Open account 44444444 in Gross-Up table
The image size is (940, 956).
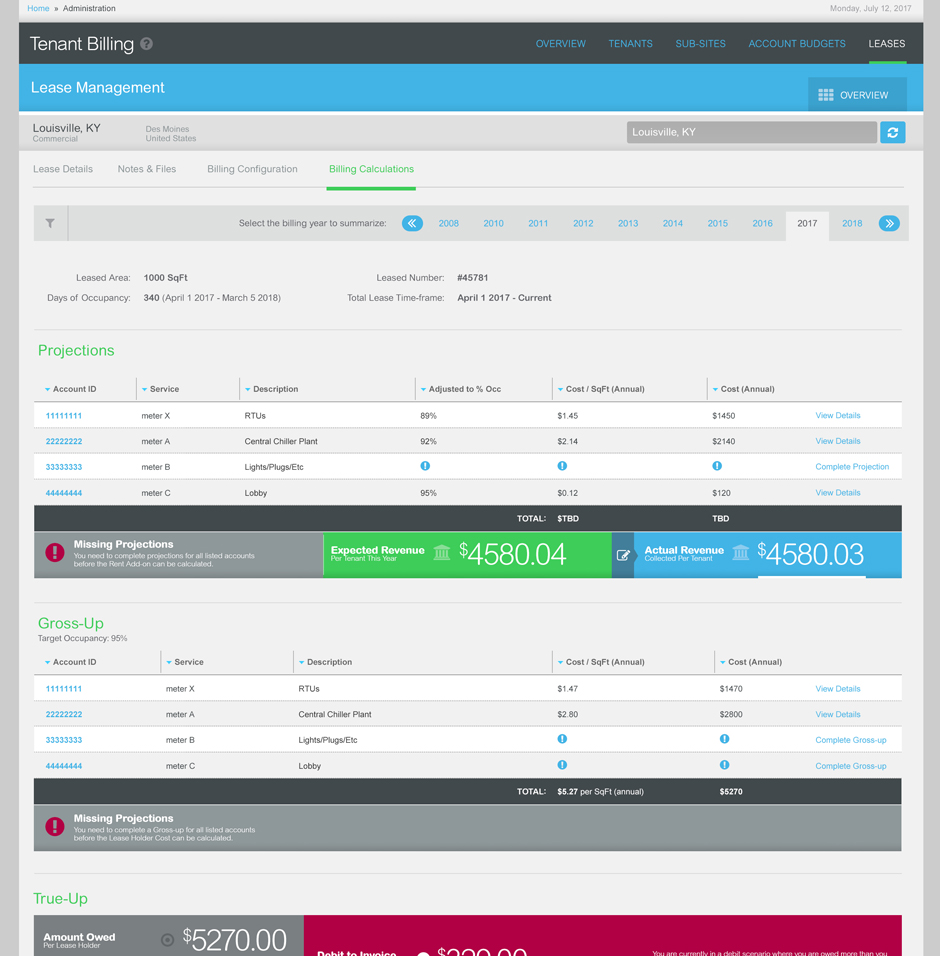pos(63,766)
